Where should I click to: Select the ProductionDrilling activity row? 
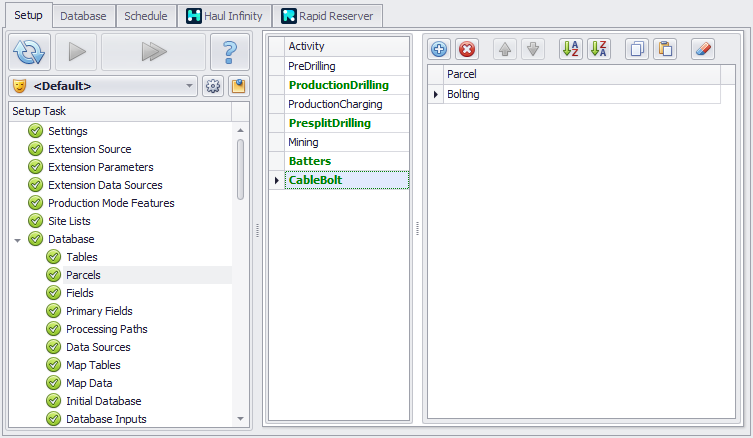coord(340,84)
